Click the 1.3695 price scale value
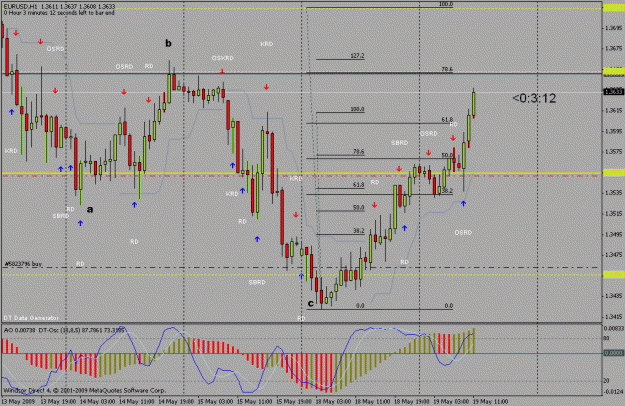This screenshot has height=406, width=625. tap(613, 28)
